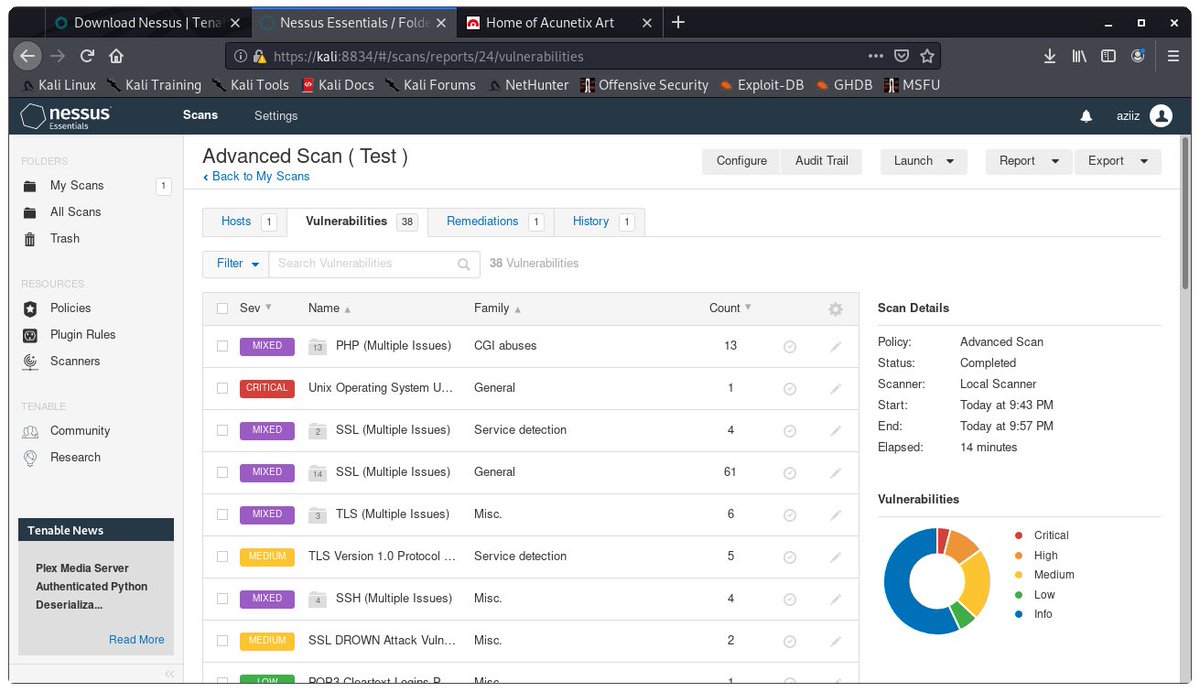Check the SSL General row checkbox
Screen dimensions: 1200x692
[222, 472]
